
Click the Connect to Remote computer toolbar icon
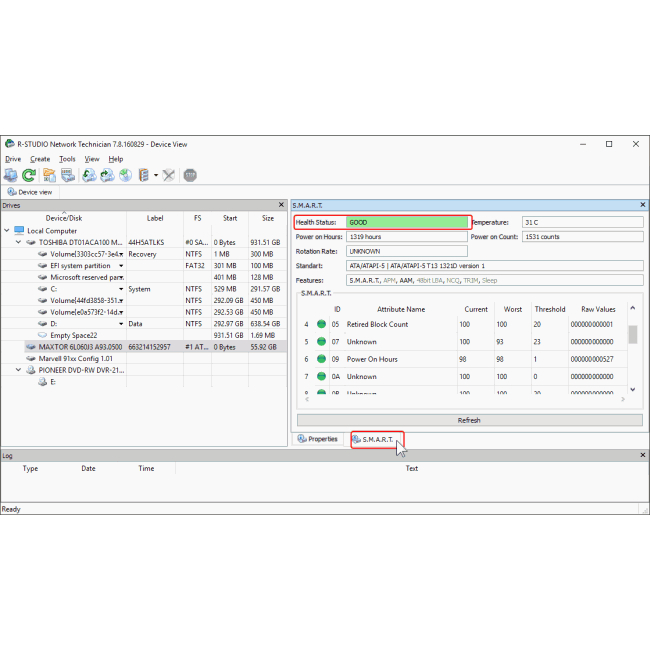(x=11, y=175)
